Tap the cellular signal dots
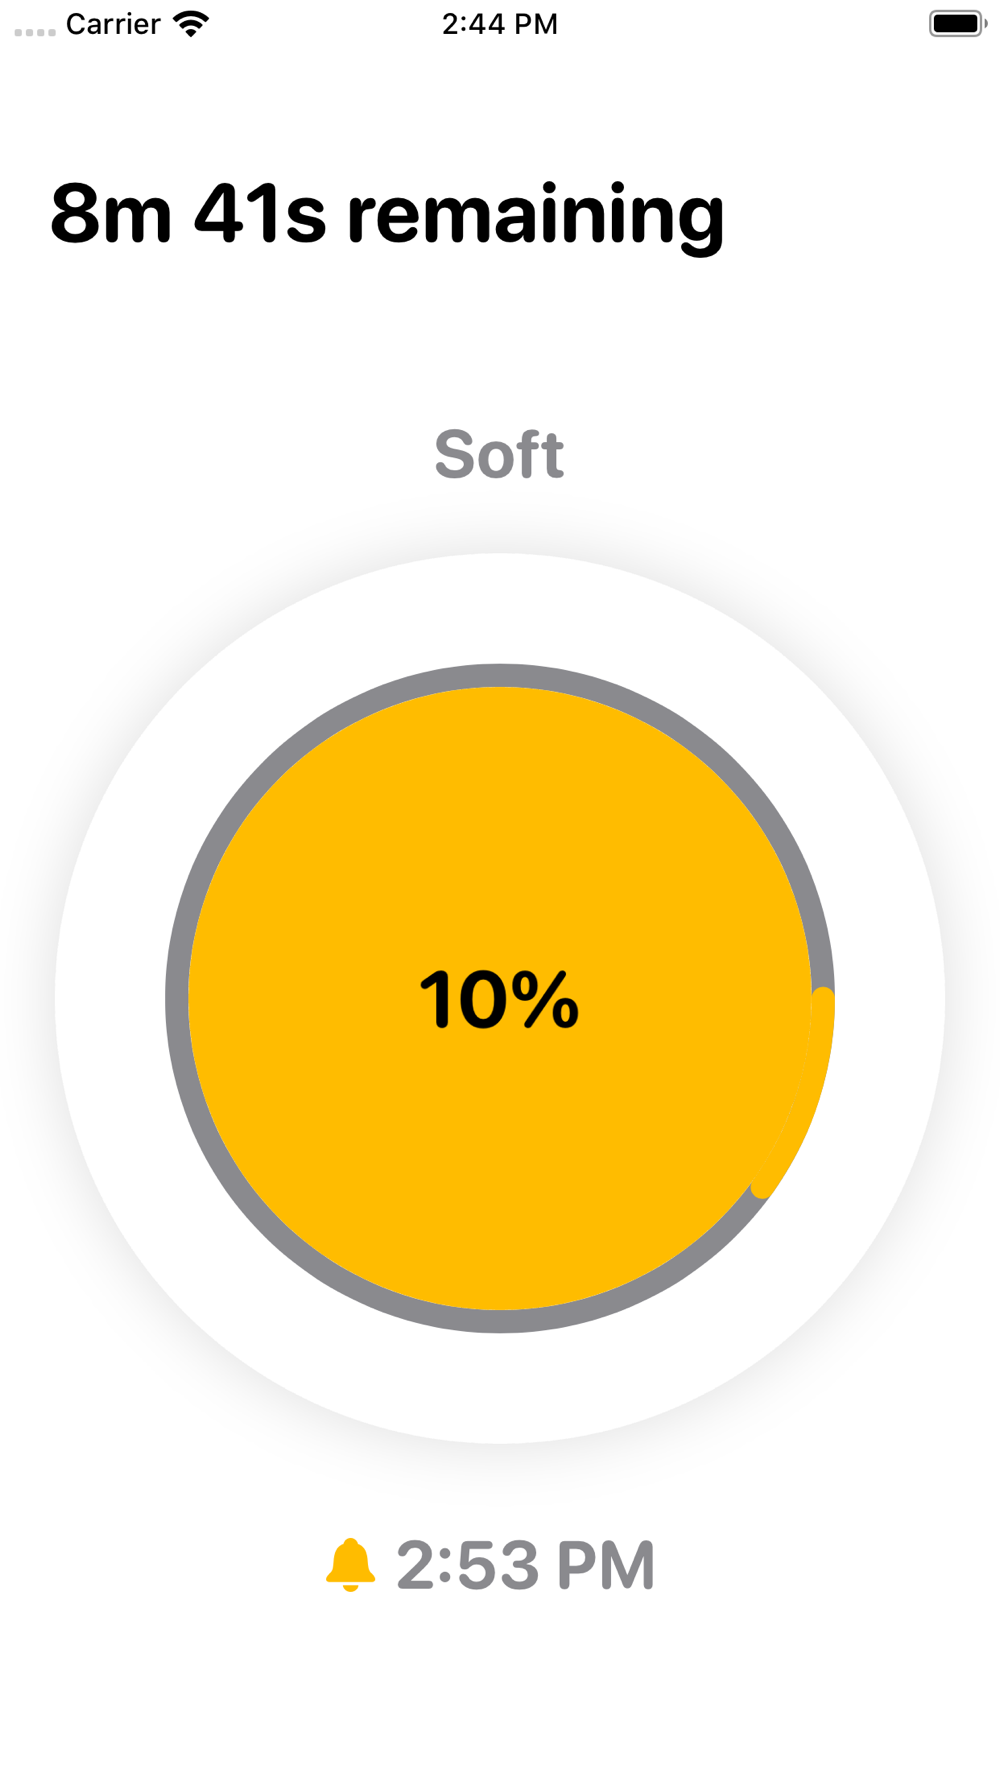Screen dimensions: 1000x1778 (x=35, y=32)
